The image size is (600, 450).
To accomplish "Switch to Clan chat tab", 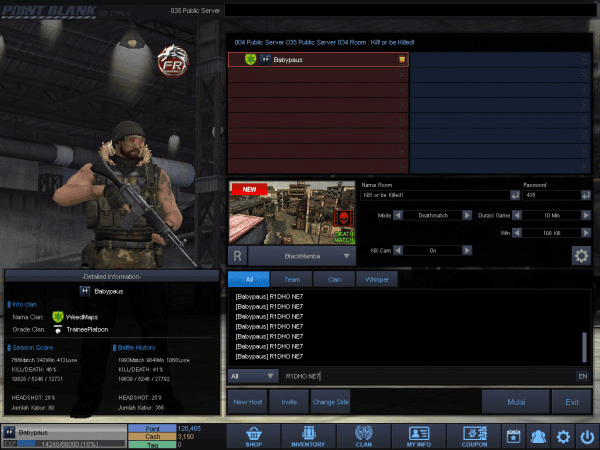I will point(334,279).
